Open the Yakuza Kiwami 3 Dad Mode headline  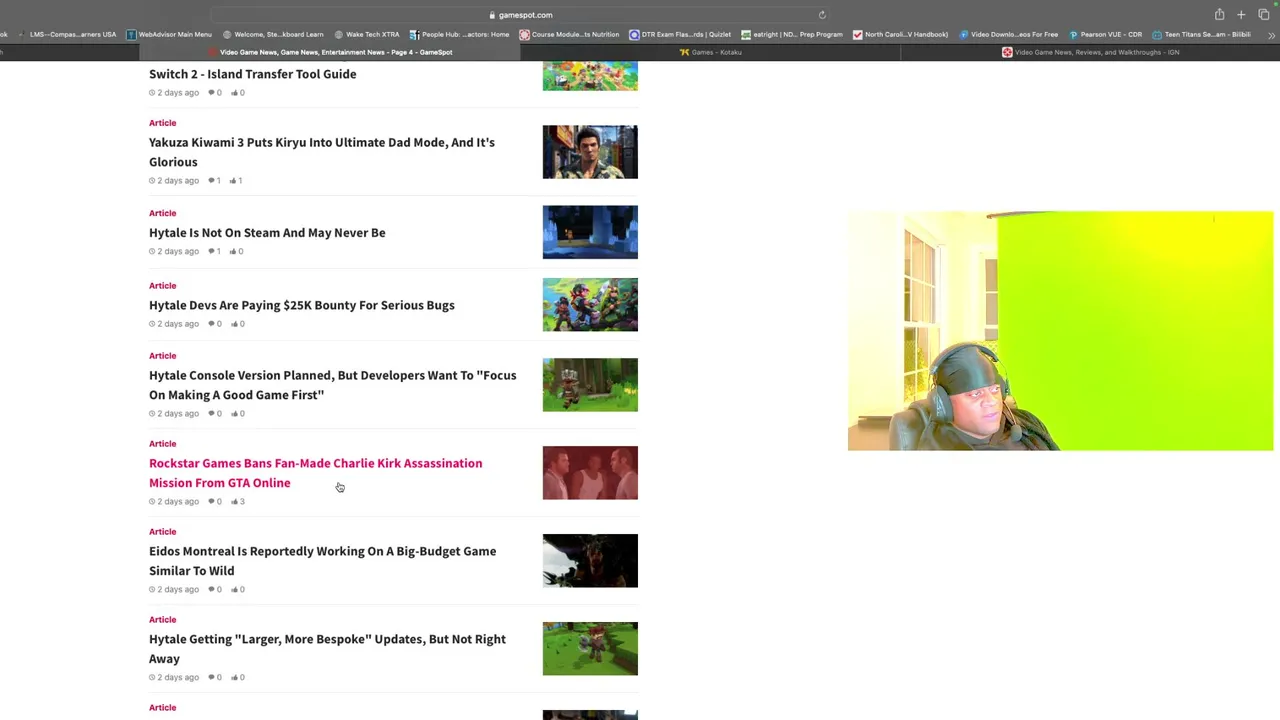click(x=322, y=152)
